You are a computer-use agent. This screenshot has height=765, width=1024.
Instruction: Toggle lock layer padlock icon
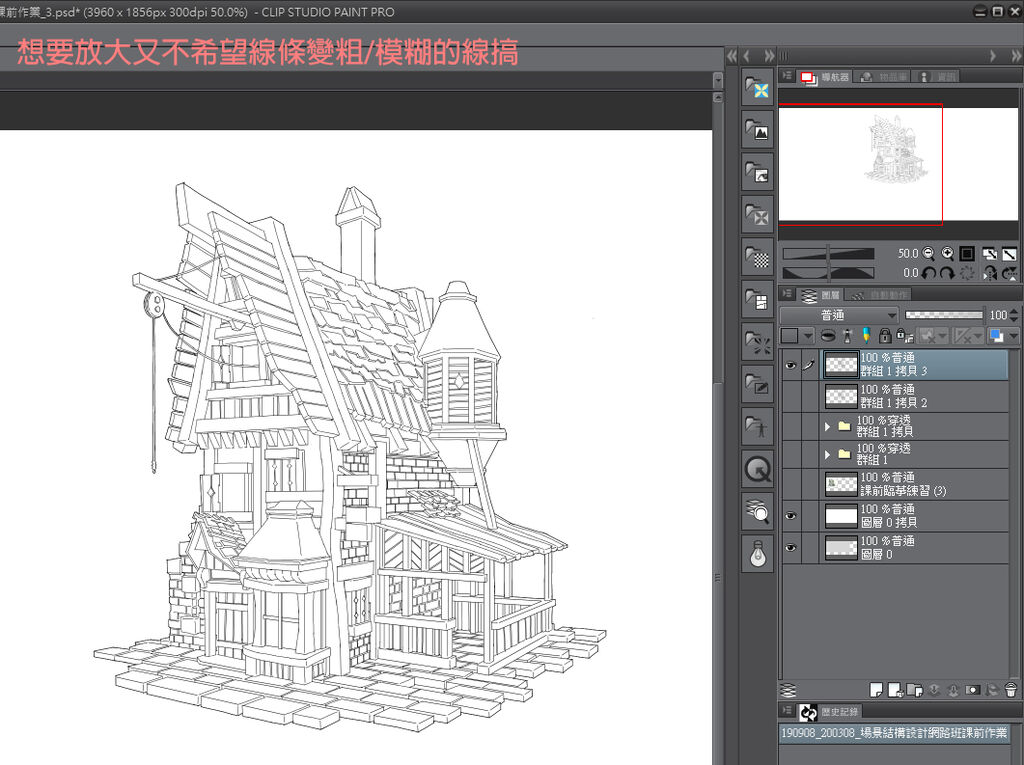coord(885,336)
